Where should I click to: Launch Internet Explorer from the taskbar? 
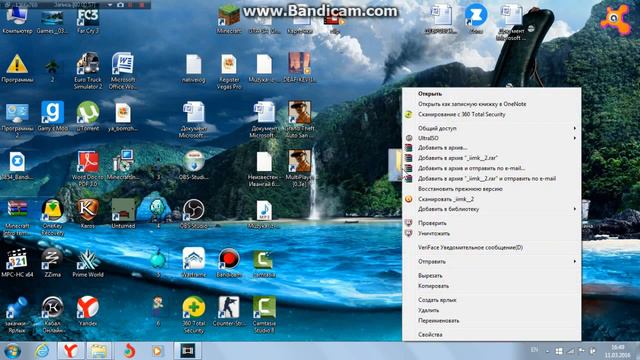click(42, 351)
